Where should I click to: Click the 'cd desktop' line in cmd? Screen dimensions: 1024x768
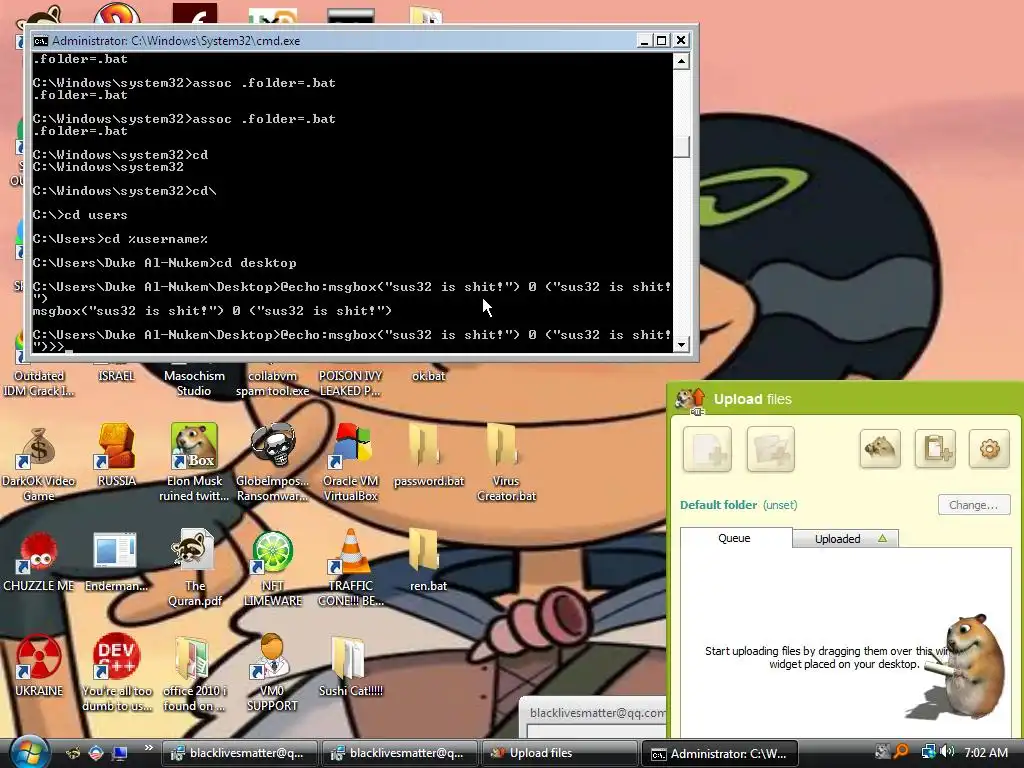[165, 263]
